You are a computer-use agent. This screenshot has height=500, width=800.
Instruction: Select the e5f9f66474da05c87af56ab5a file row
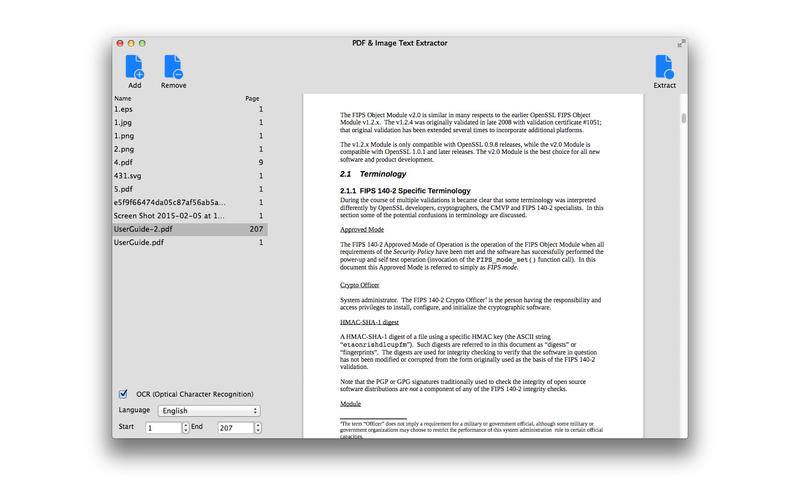[x=189, y=203]
